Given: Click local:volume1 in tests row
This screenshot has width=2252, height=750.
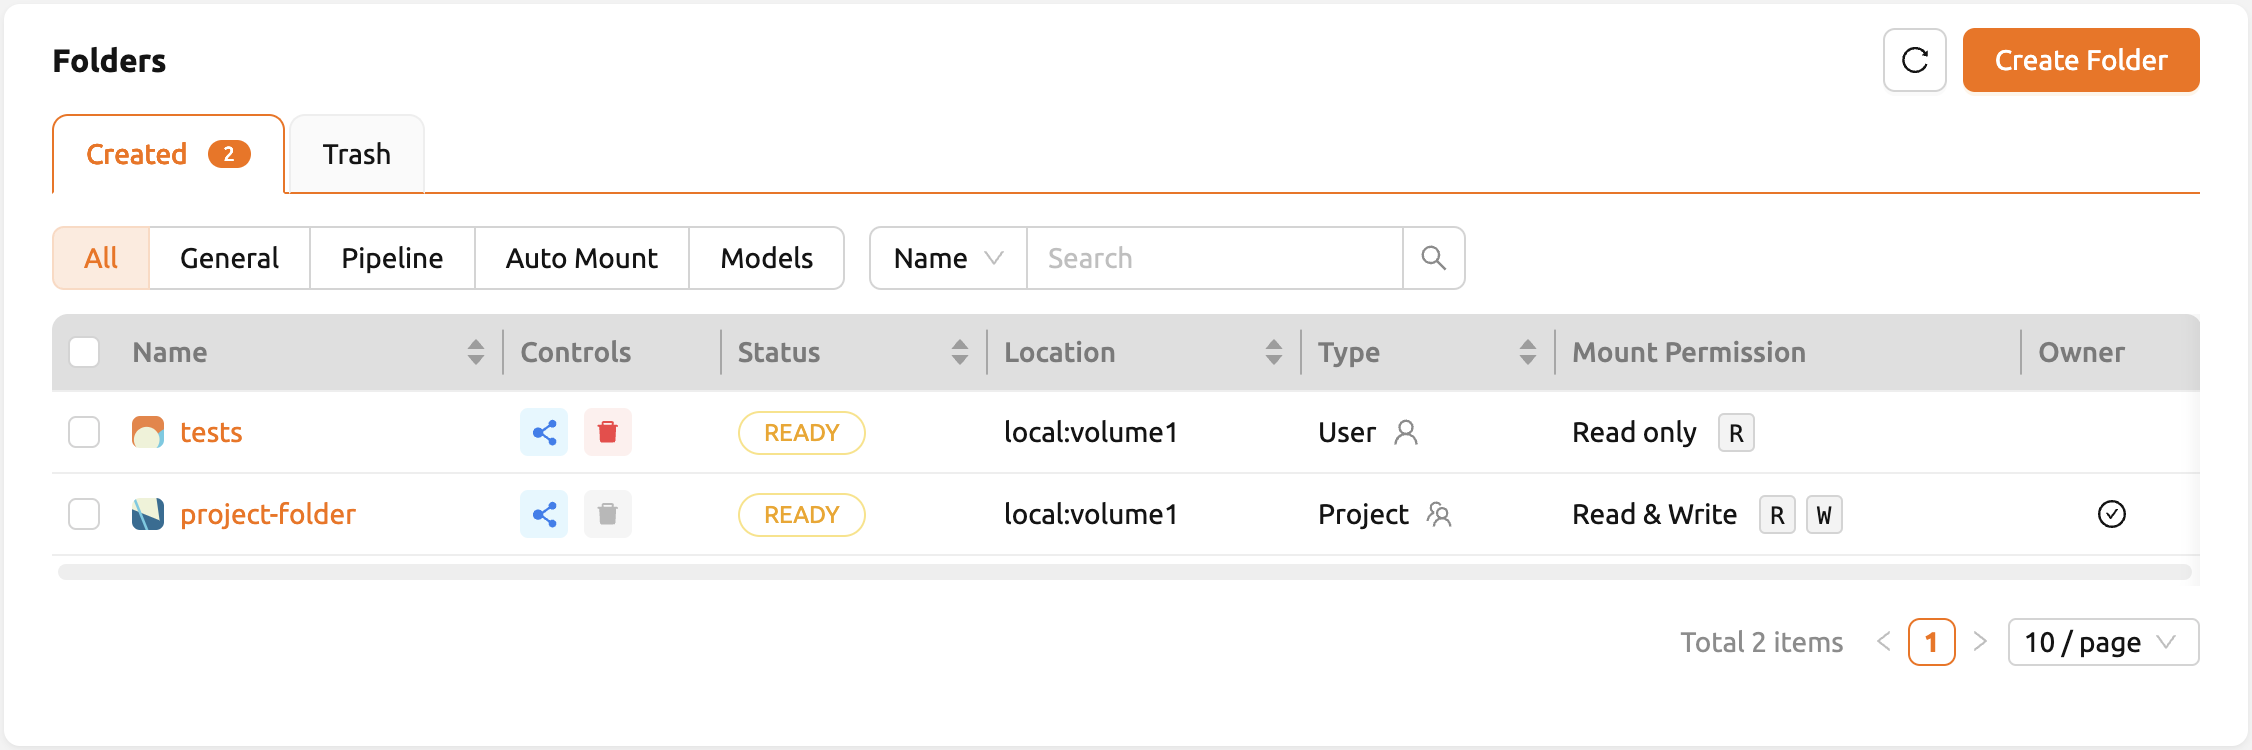Looking at the screenshot, I should pyautogui.click(x=1091, y=432).
